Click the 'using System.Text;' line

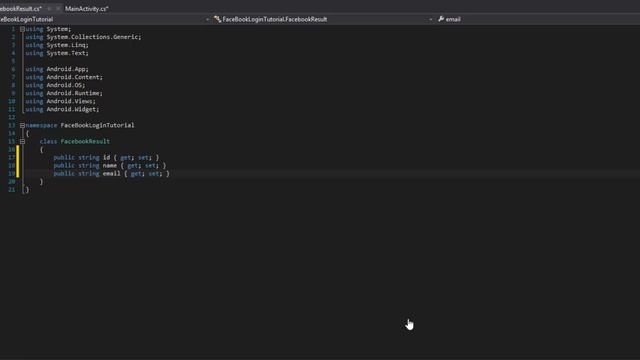click(57, 53)
